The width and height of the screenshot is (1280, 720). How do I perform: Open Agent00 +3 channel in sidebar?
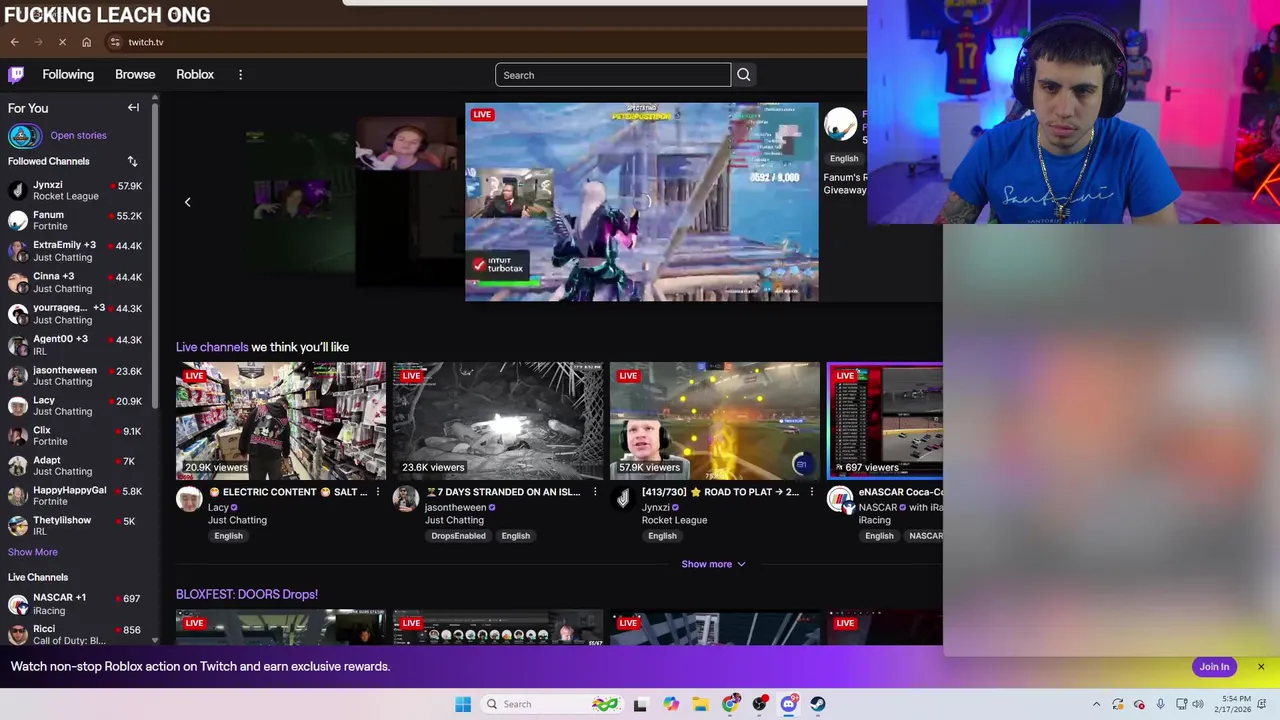(76, 345)
